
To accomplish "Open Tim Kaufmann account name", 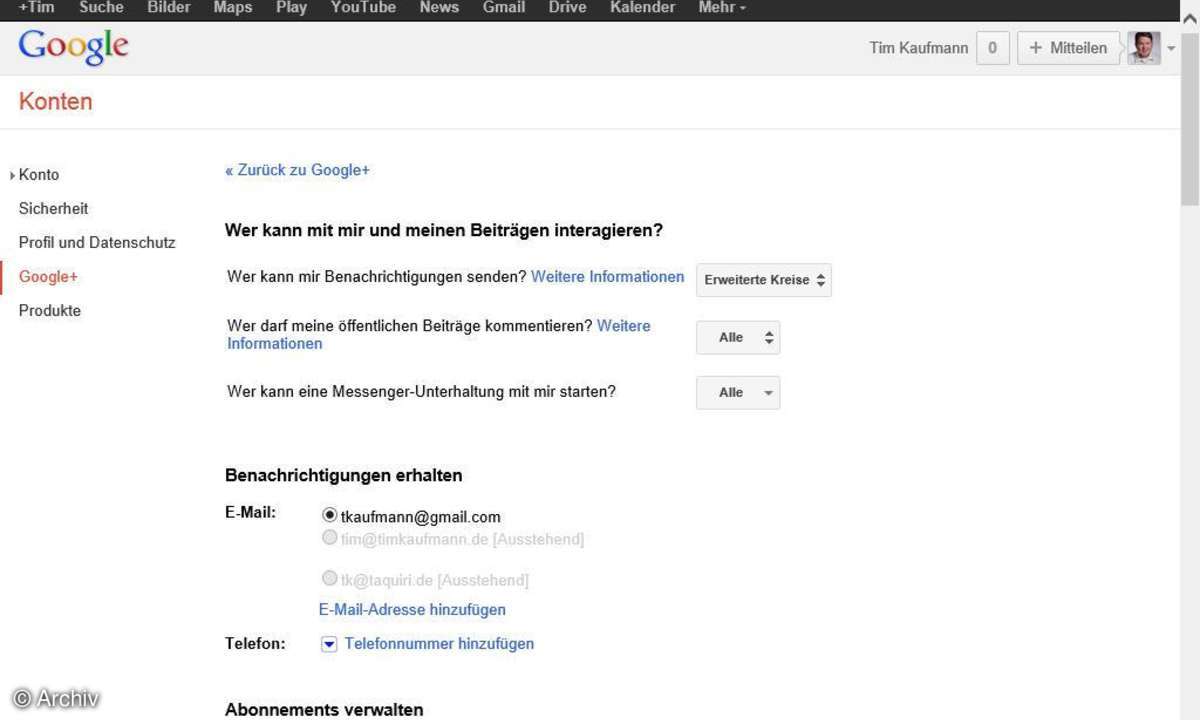I will pos(919,48).
